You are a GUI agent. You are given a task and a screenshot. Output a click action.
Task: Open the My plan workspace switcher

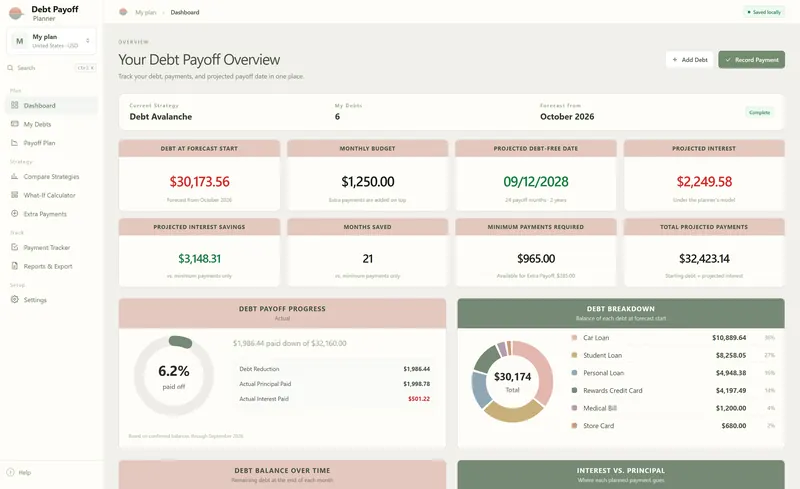(x=51, y=41)
